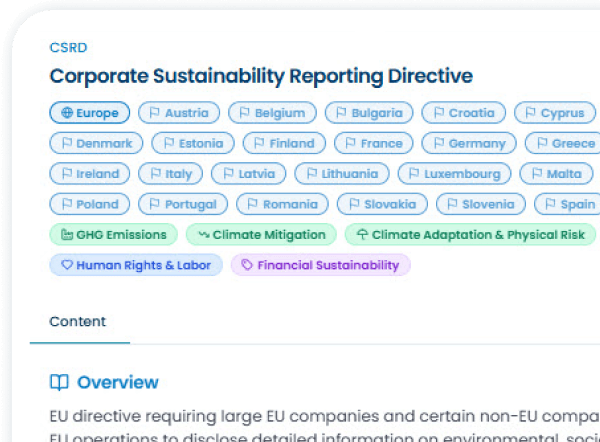Click the Slovakia tag

pyautogui.click(x=382, y=204)
